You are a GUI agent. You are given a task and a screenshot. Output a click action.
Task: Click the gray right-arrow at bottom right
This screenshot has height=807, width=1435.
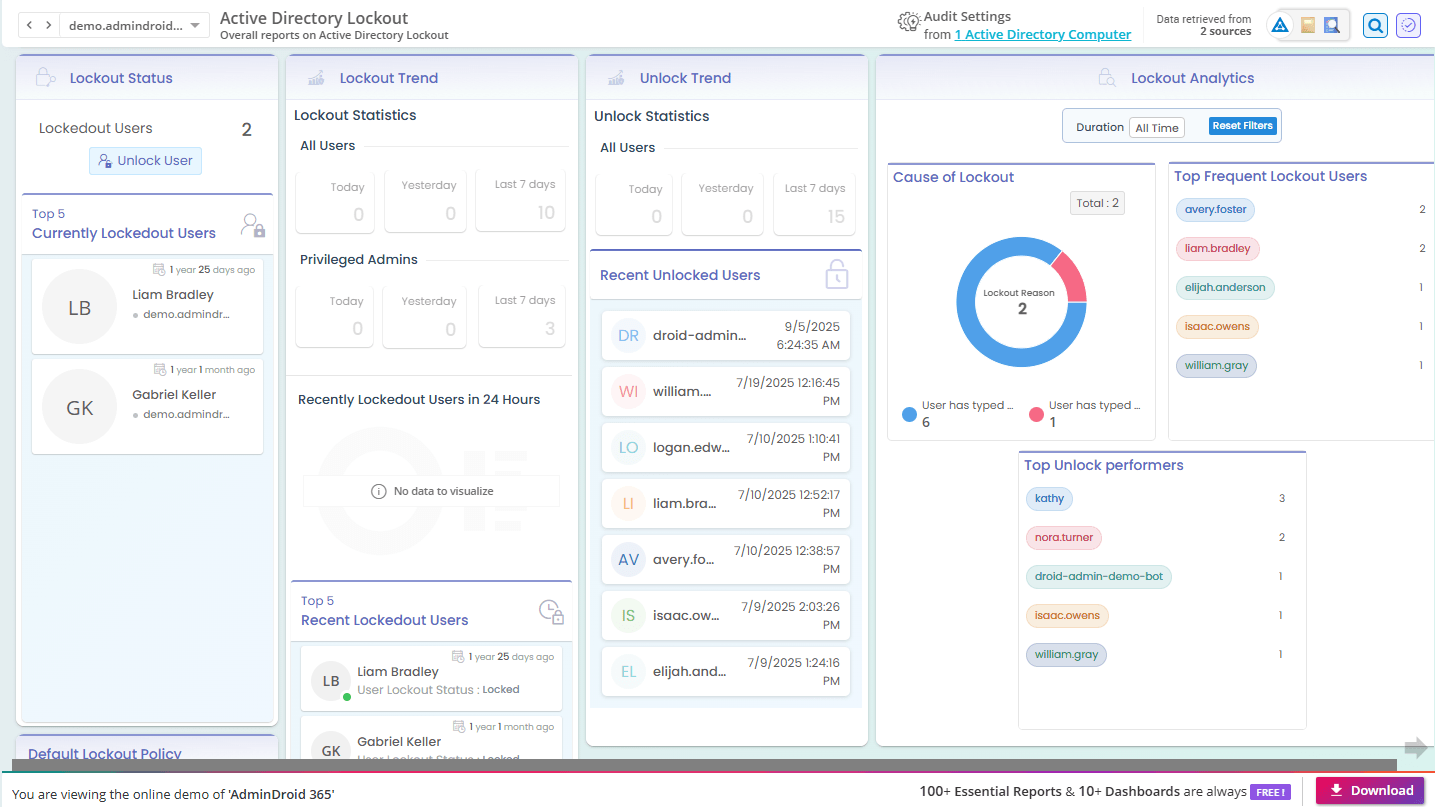1416,748
